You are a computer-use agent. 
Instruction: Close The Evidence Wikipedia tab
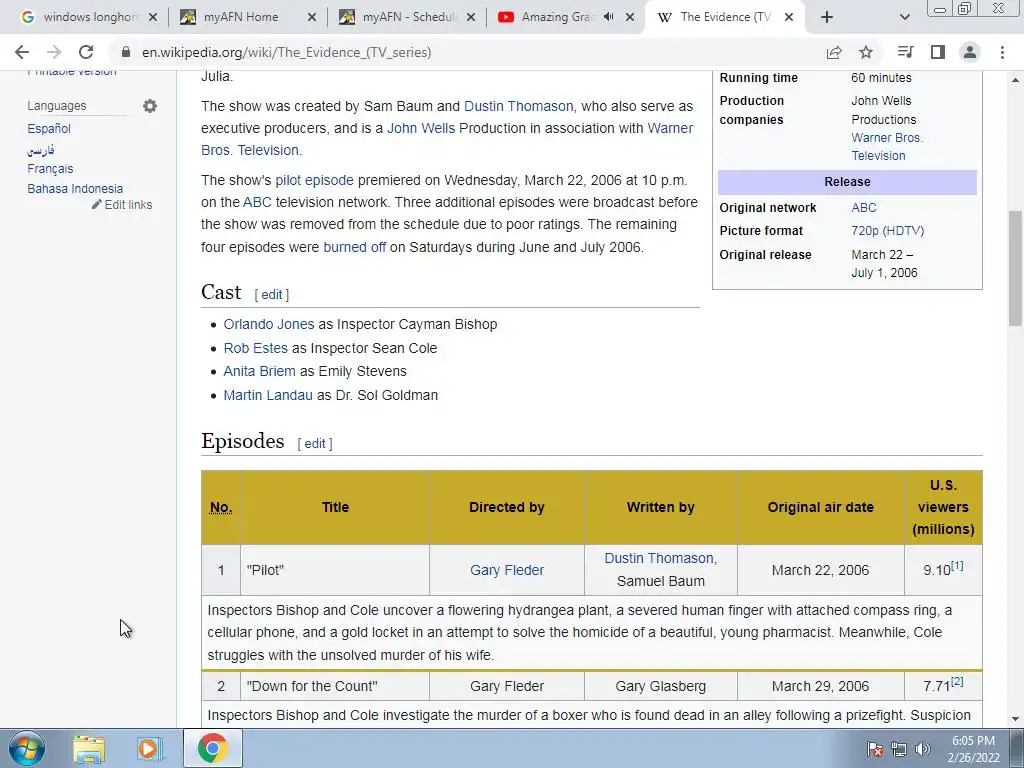789,17
